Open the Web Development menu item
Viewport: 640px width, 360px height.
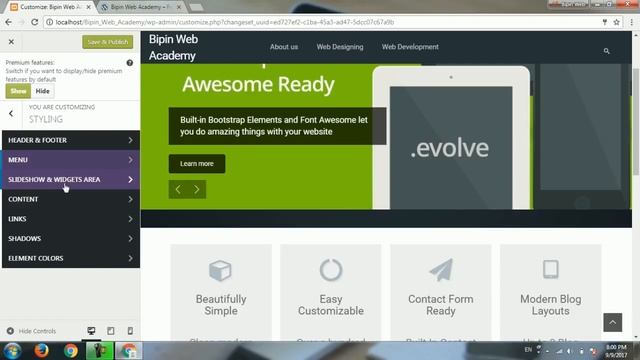pos(410,47)
